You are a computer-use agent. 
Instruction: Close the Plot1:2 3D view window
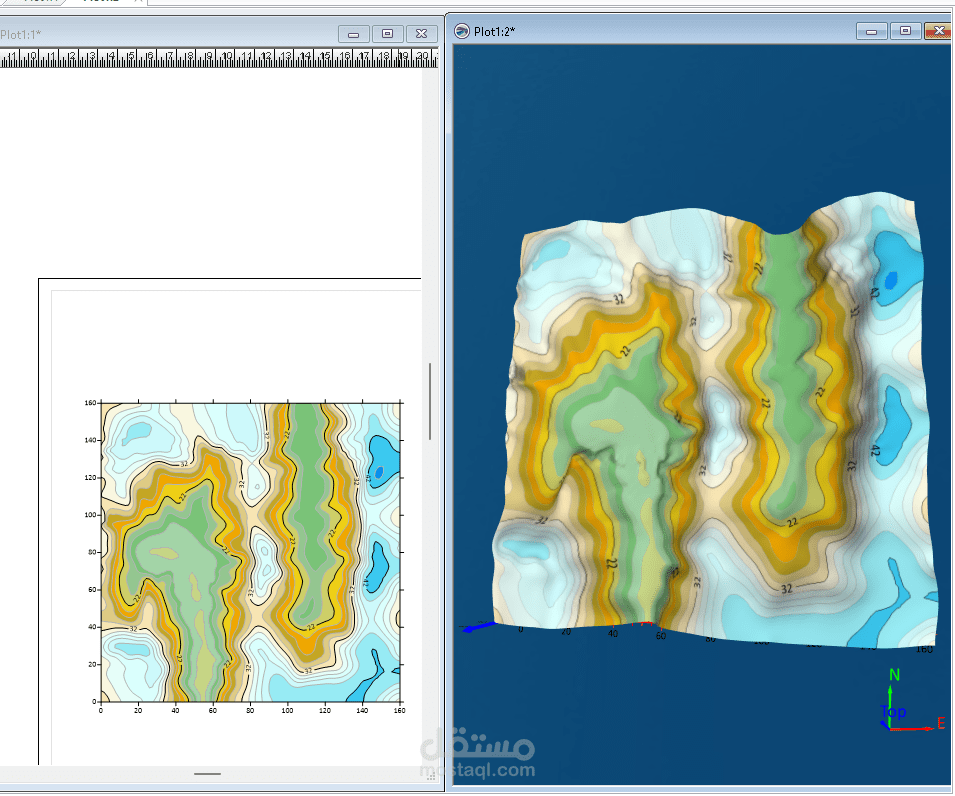(939, 31)
